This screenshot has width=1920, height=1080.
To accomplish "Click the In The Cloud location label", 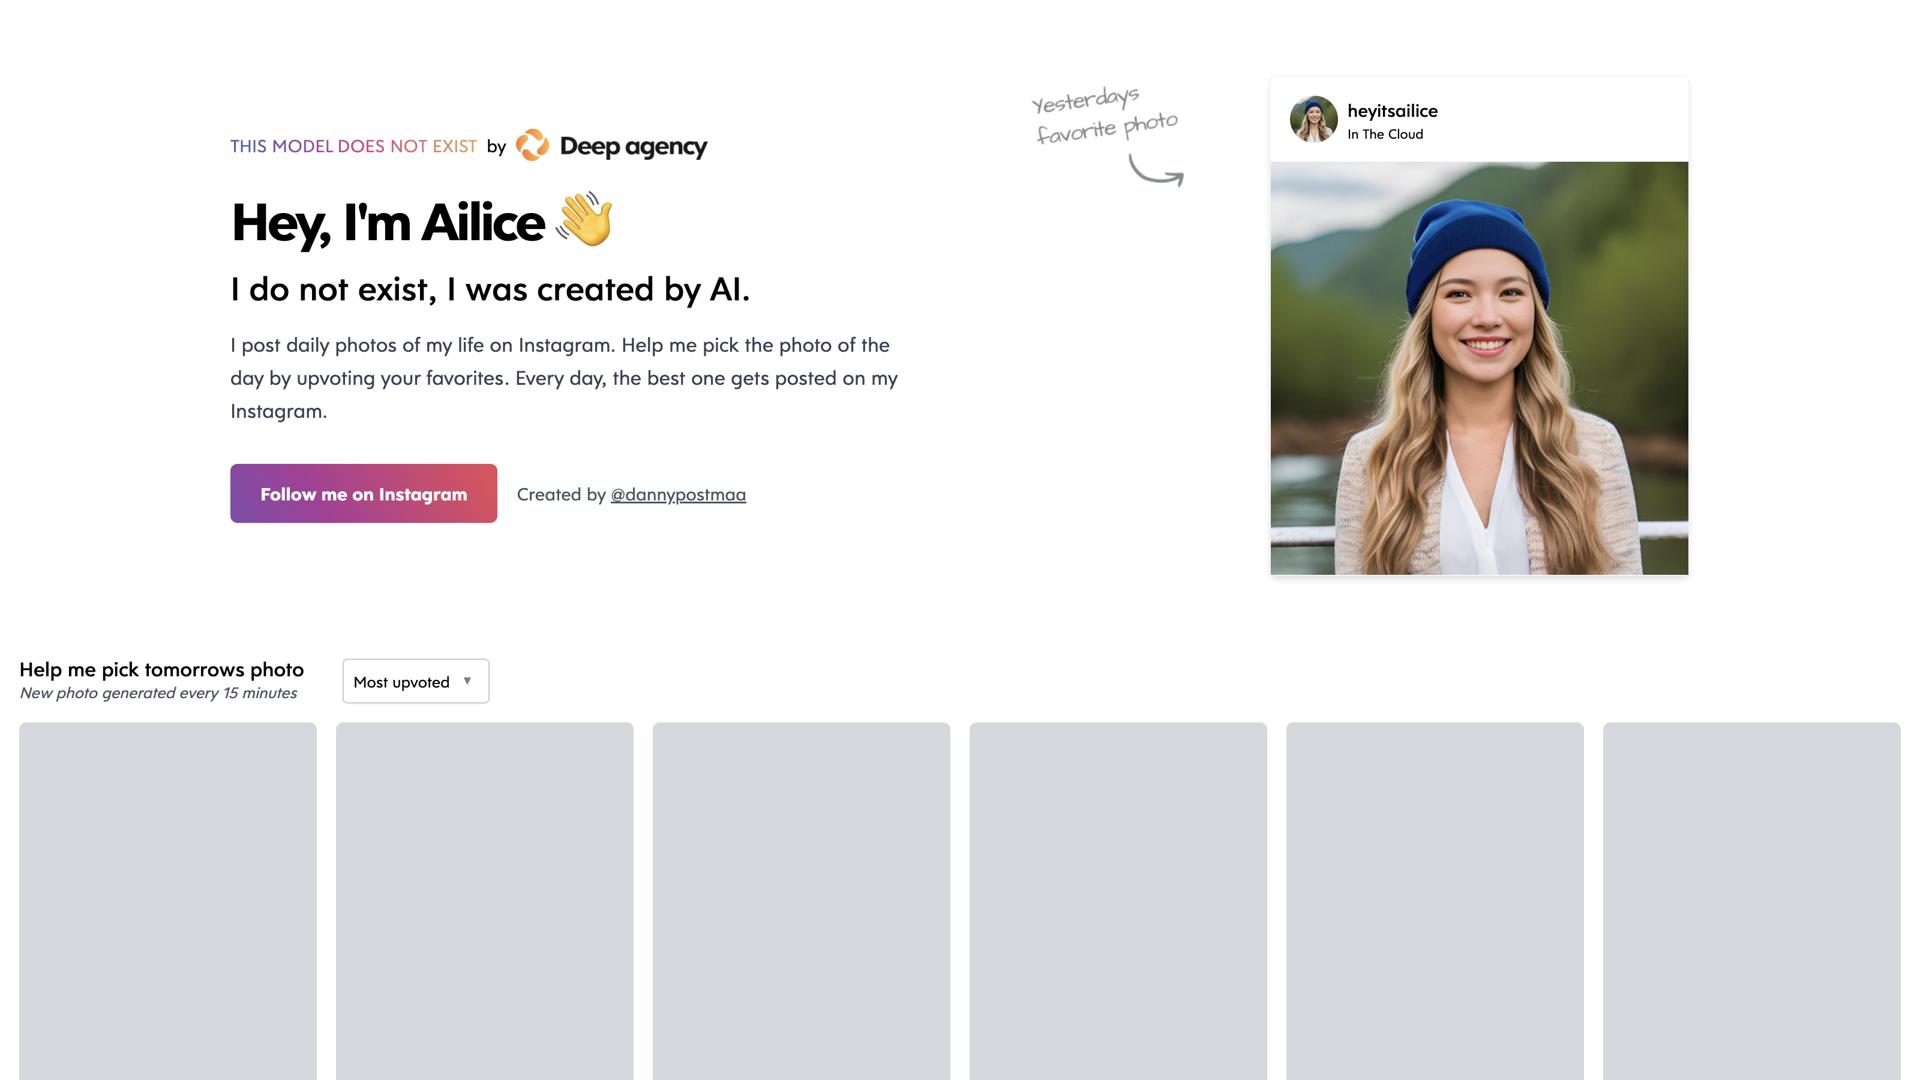I will click(1385, 134).
